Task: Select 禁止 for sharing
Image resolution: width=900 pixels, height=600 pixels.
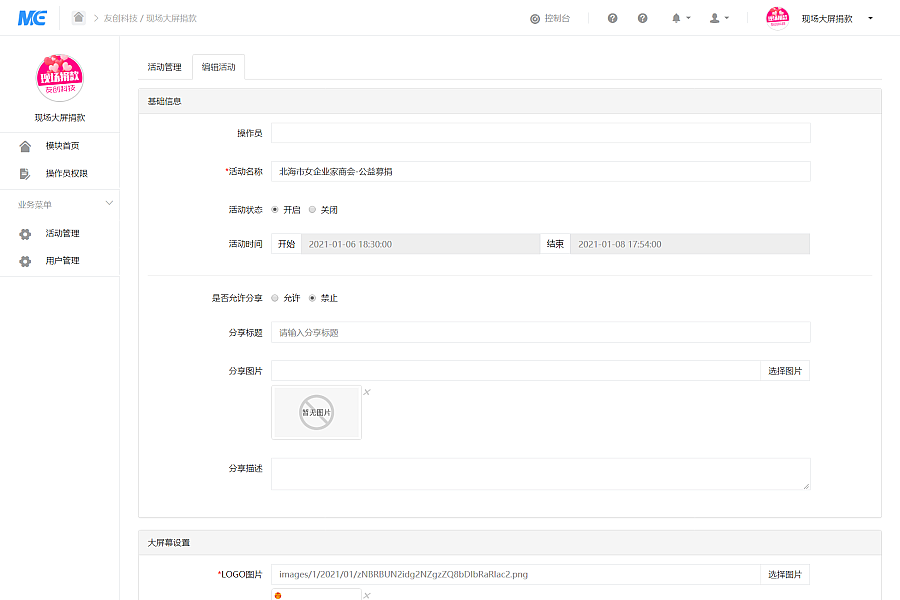Action: [x=312, y=298]
